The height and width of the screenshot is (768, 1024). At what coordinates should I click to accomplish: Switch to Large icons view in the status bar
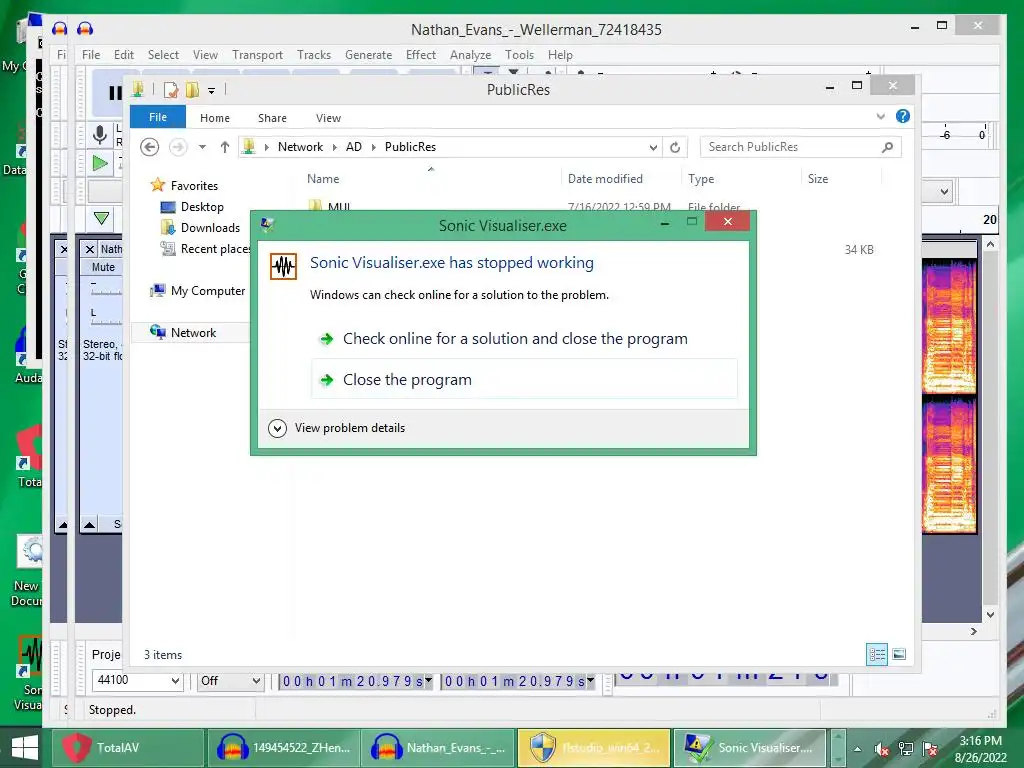click(899, 654)
